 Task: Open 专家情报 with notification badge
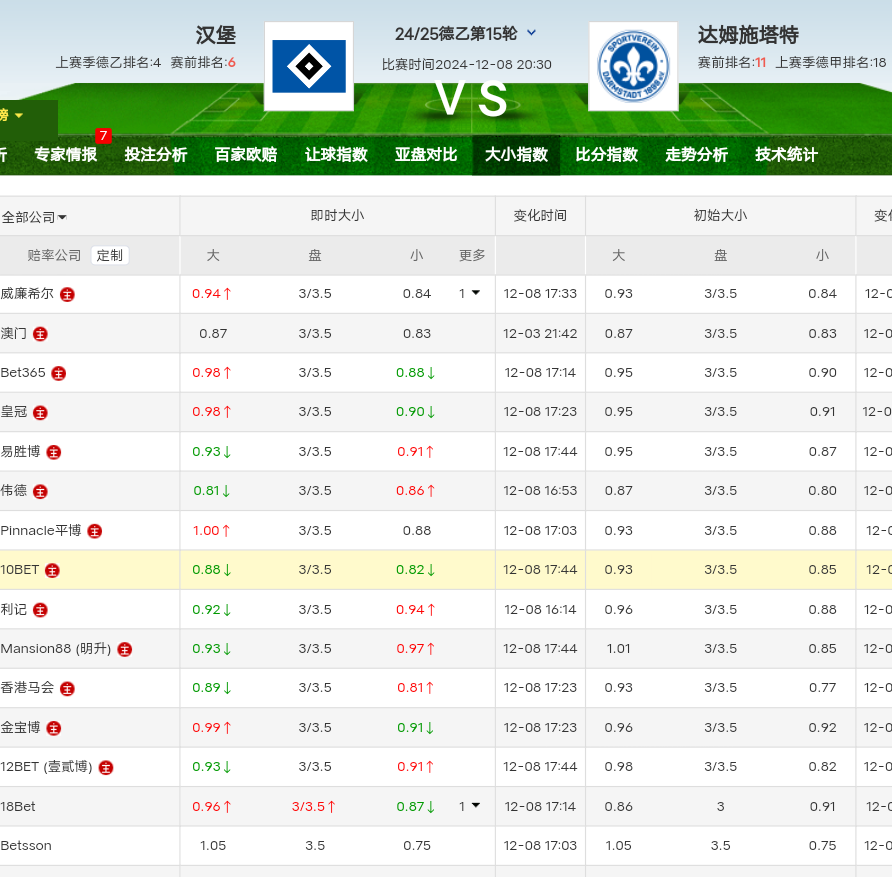66,155
